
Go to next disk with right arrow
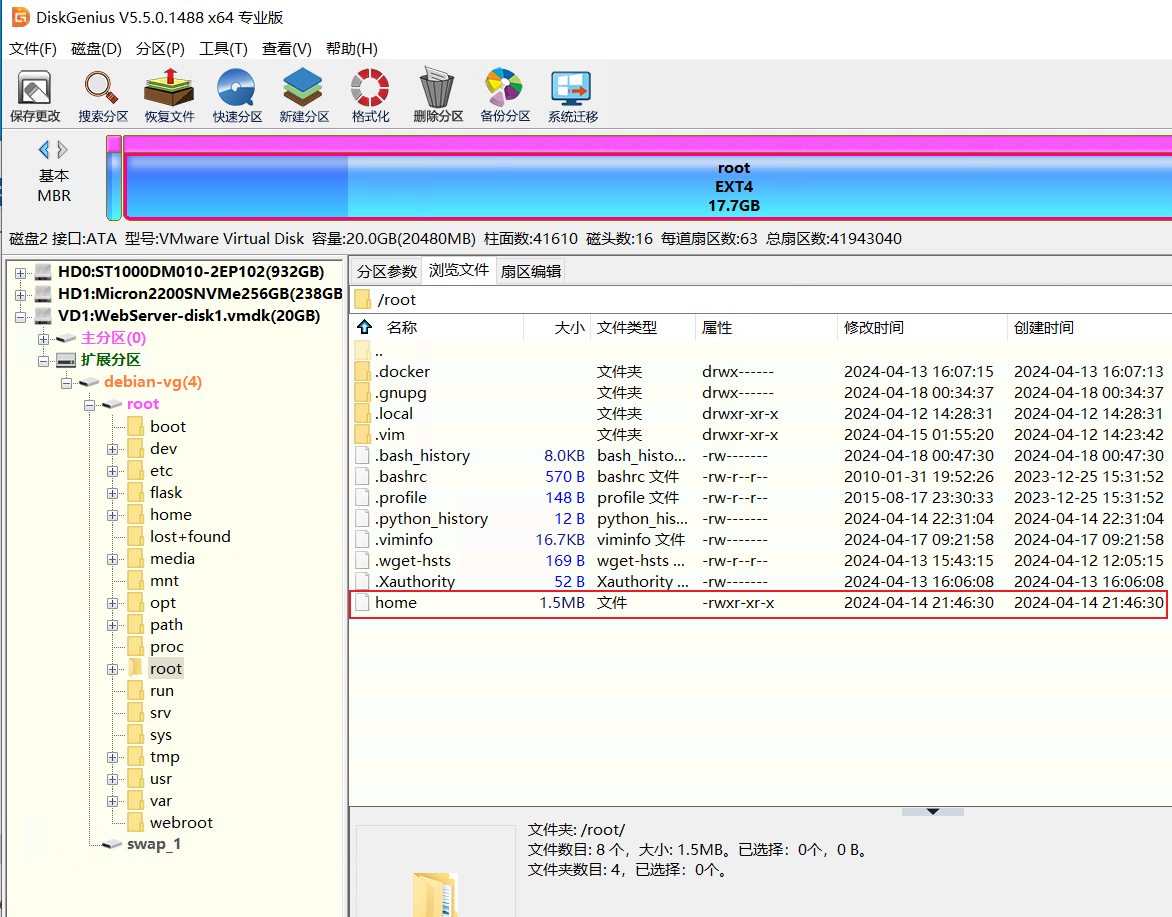63,150
